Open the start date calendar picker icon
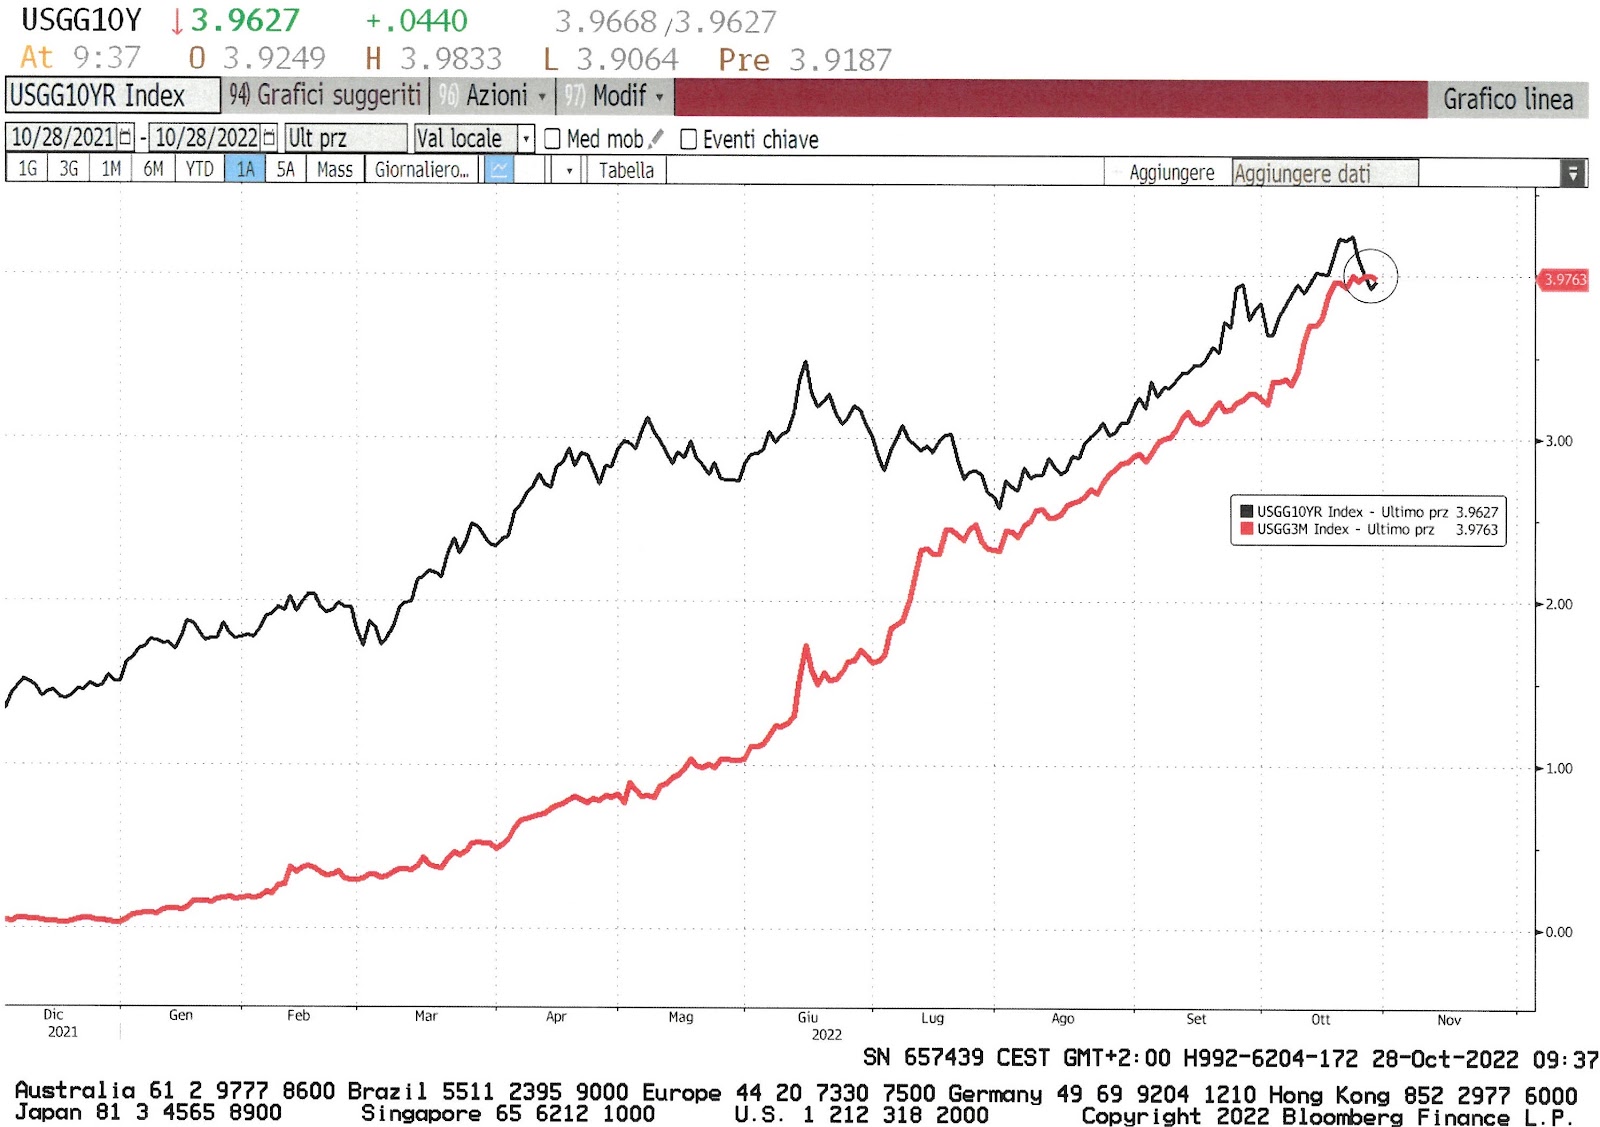The height and width of the screenshot is (1127, 1600). point(126,138)
